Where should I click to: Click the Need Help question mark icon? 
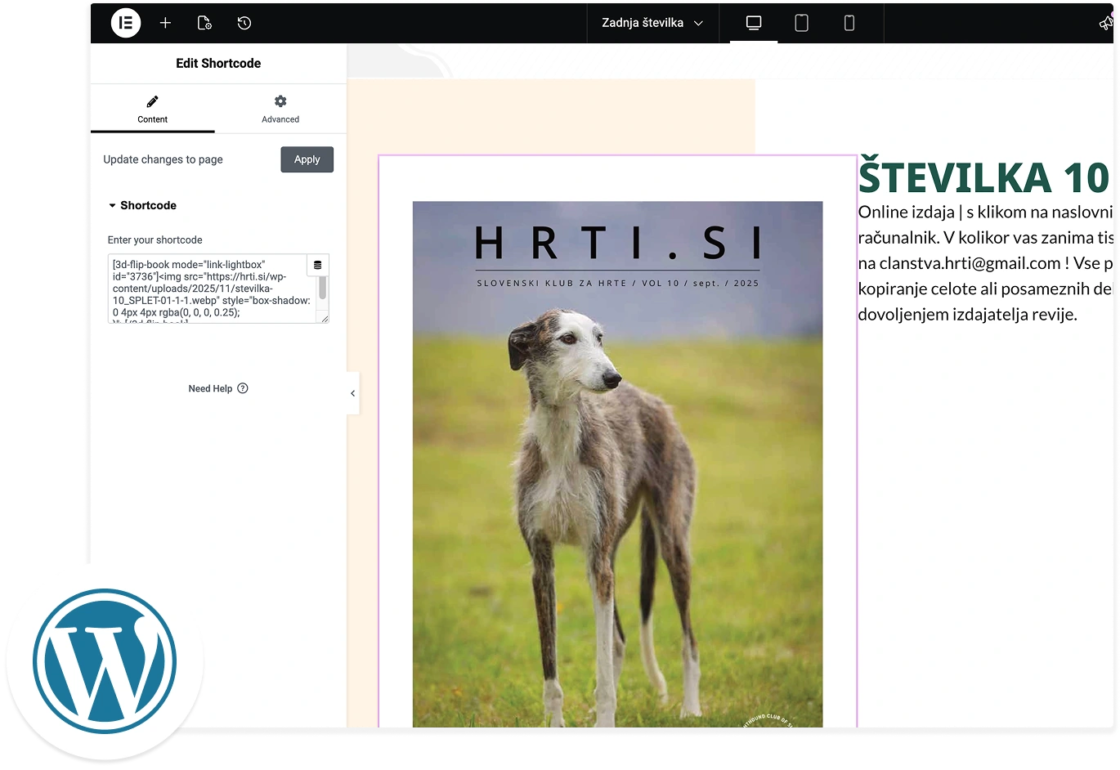243,388
